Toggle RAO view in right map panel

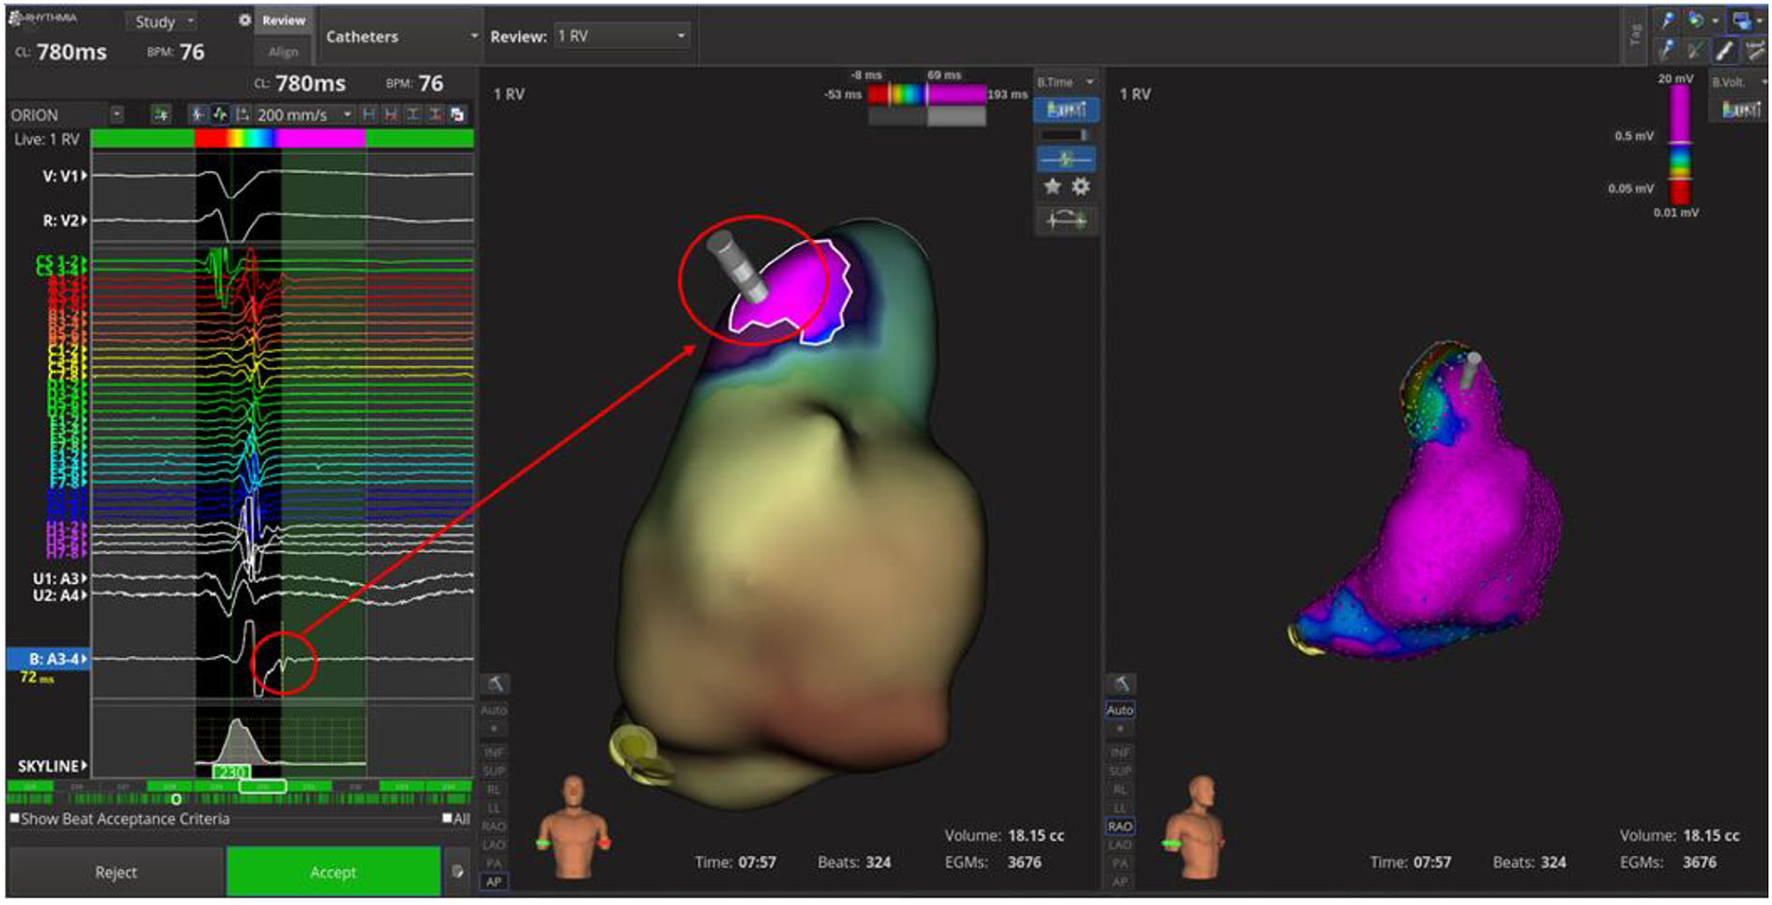[x=1120, y=827]
